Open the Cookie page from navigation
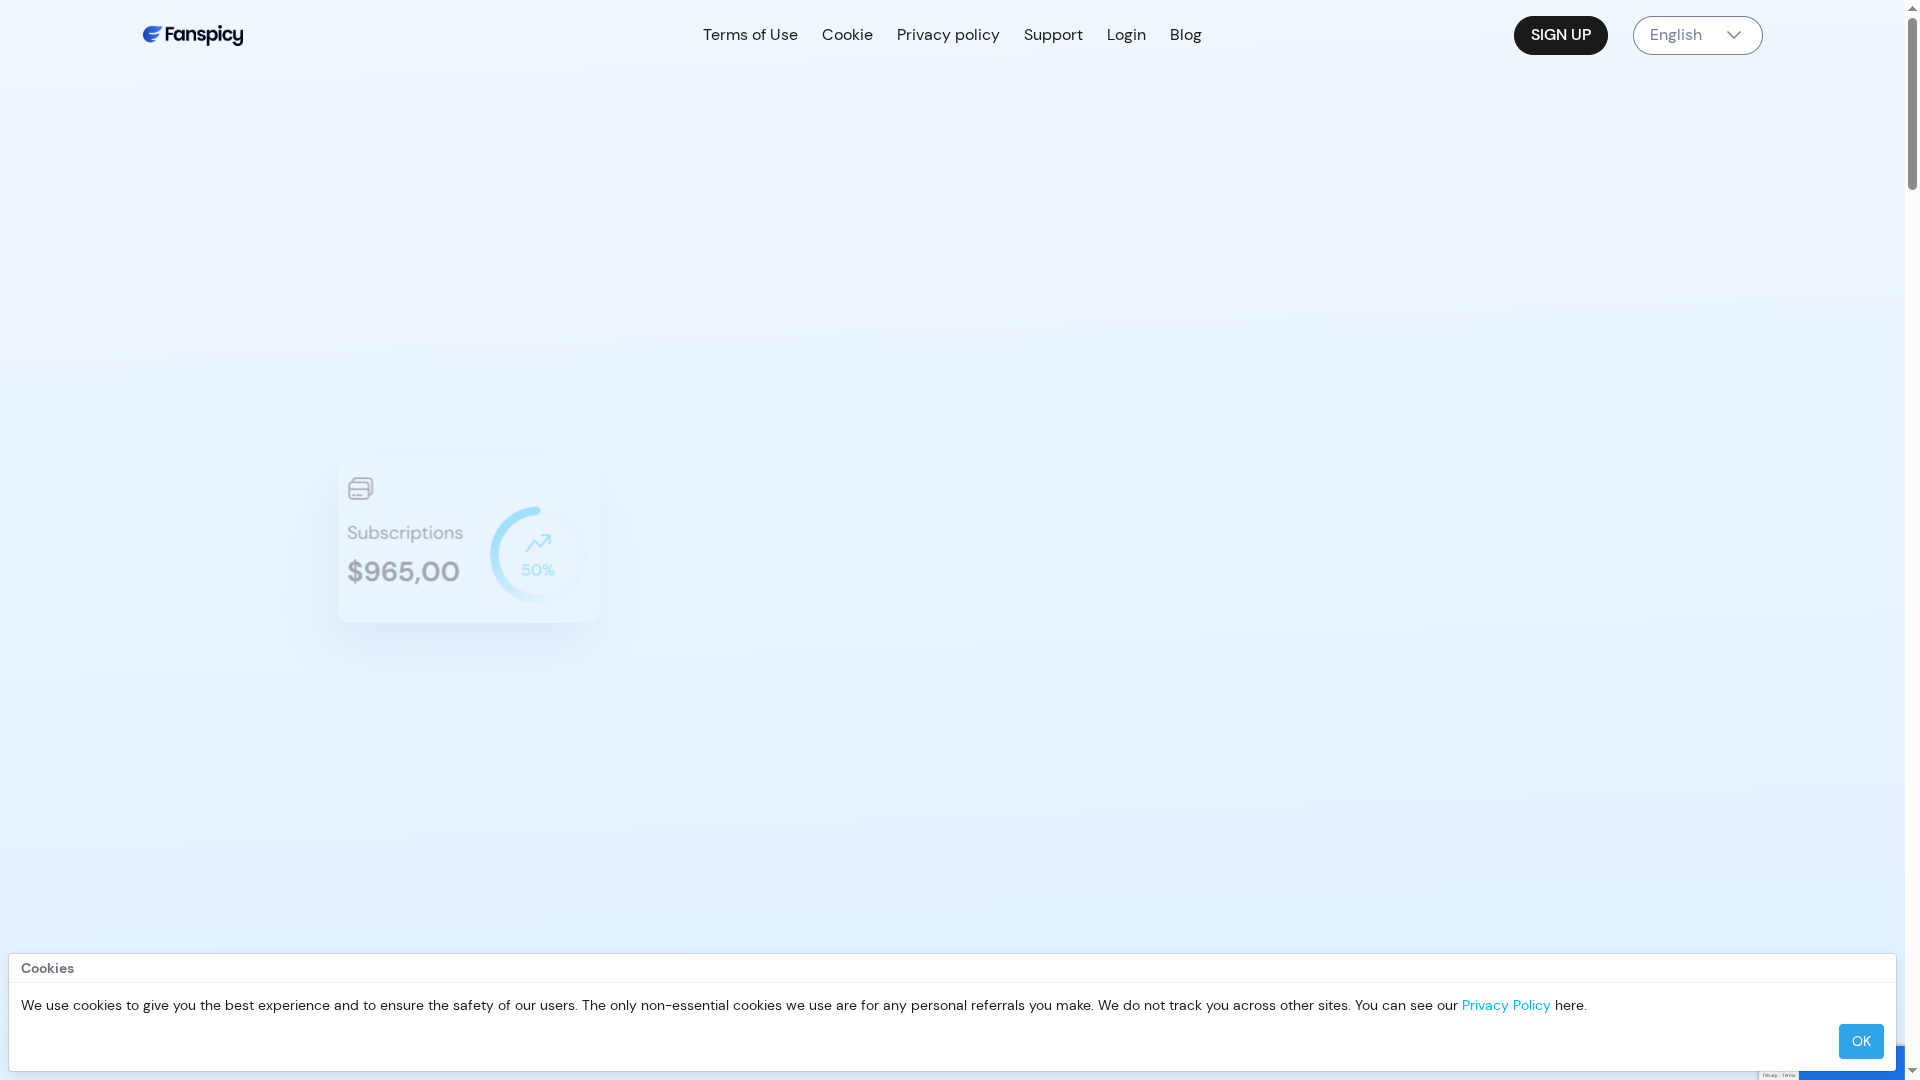 pos(847,35)
